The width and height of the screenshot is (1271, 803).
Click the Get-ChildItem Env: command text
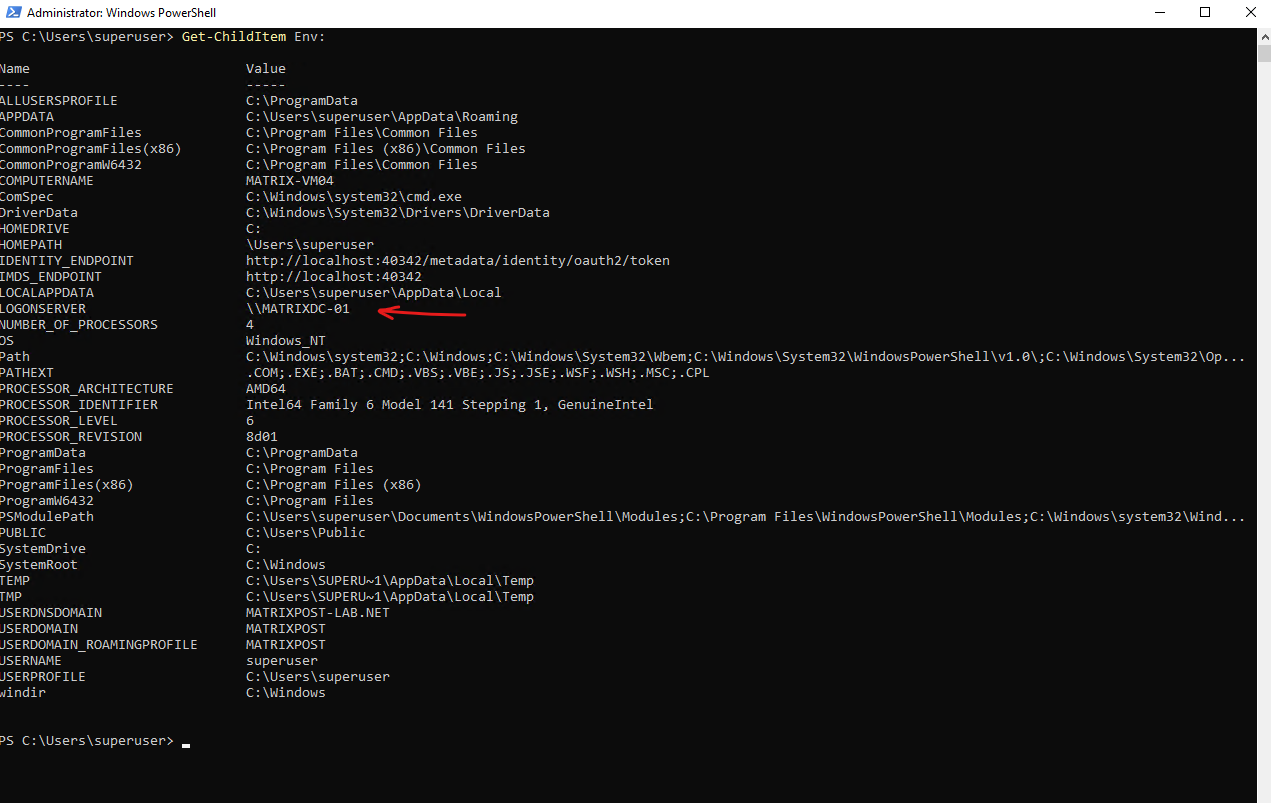point(254,37)
